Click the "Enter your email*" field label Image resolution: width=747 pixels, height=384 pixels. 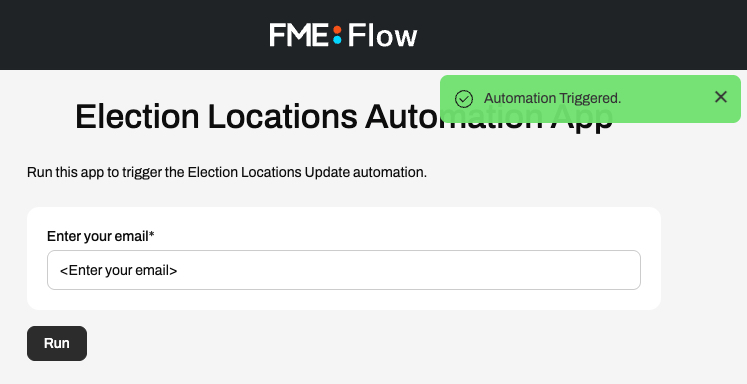(x=101, y=236)
